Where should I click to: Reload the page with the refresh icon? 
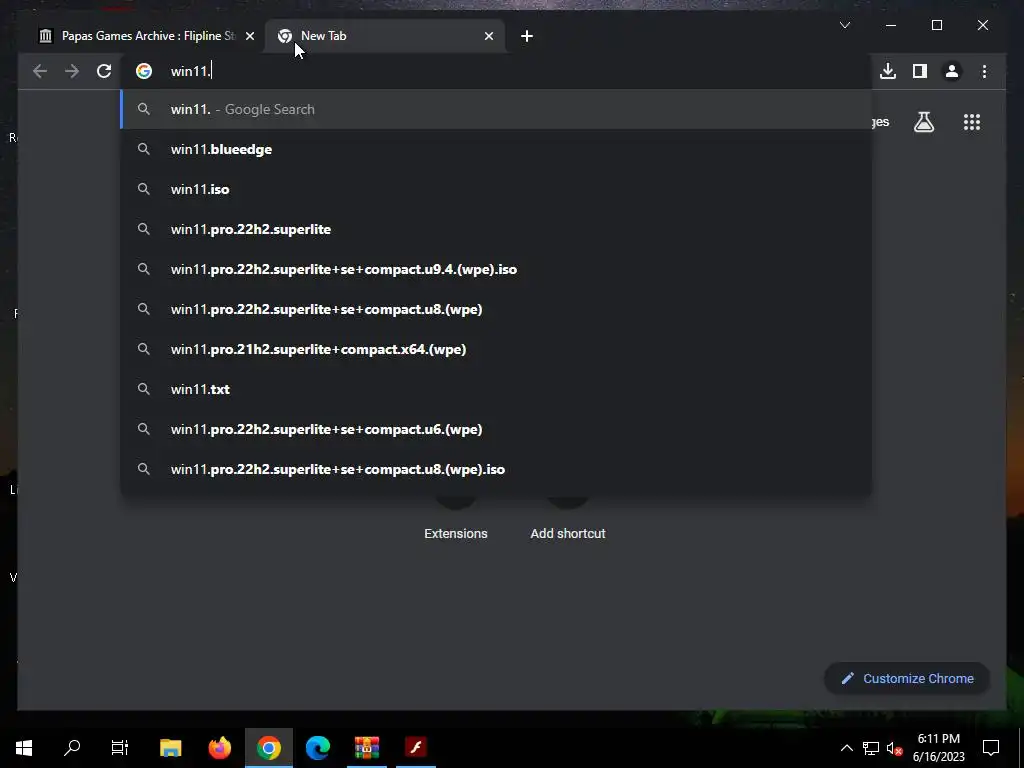(104, 71)
